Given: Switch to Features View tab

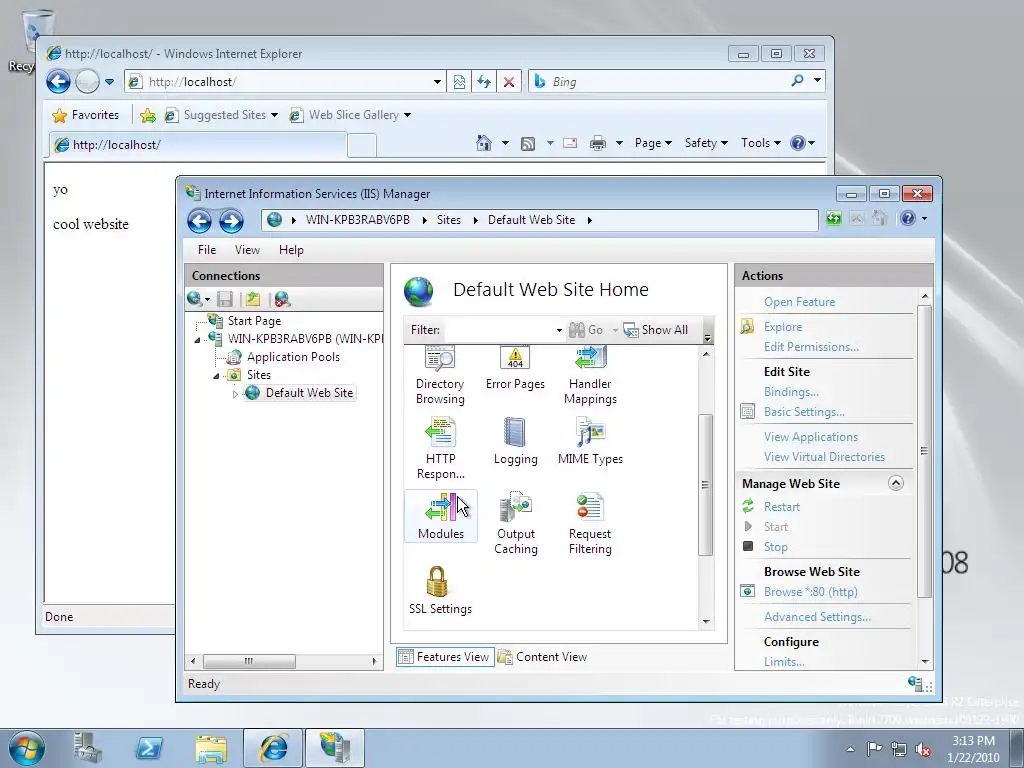Looking at the screenshot, I should pos(445,657).
